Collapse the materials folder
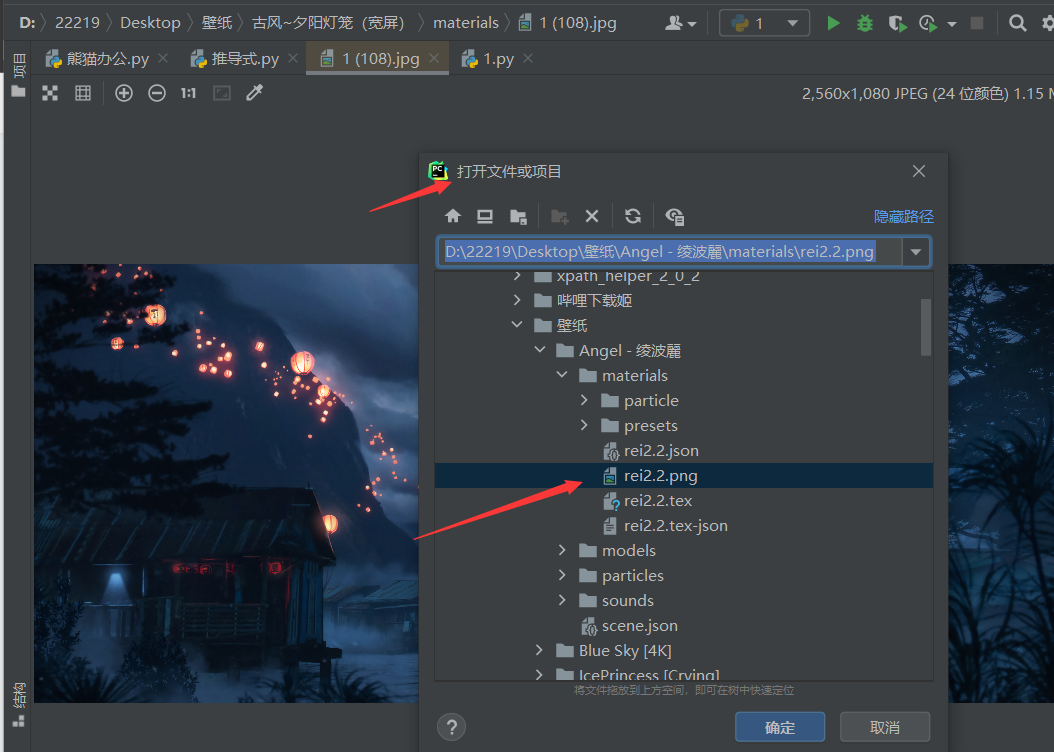 562,375
